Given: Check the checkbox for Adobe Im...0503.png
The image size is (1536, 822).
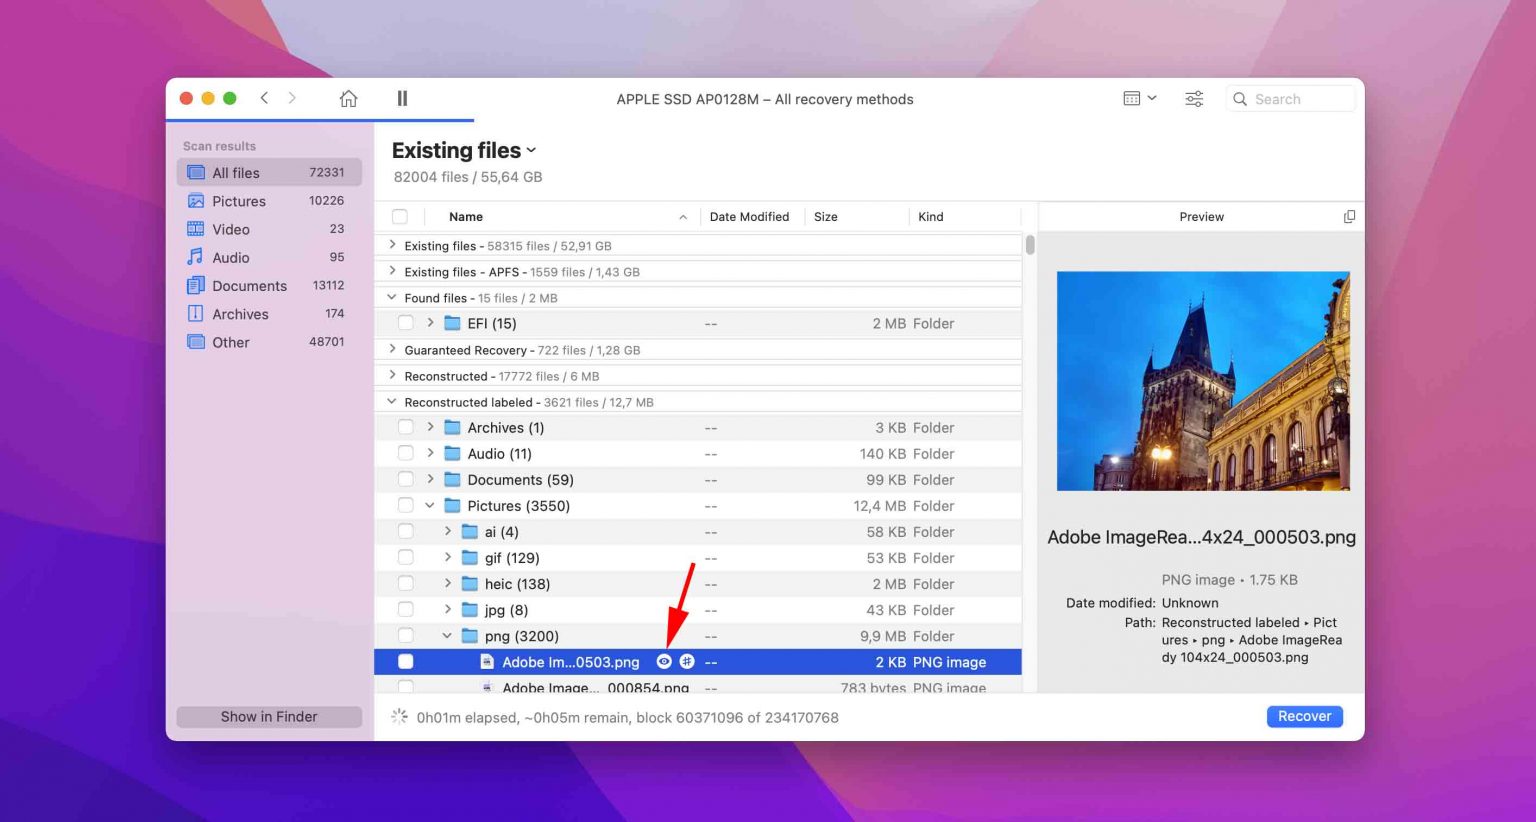Looking at the screenshot, I should click(405, 661).
